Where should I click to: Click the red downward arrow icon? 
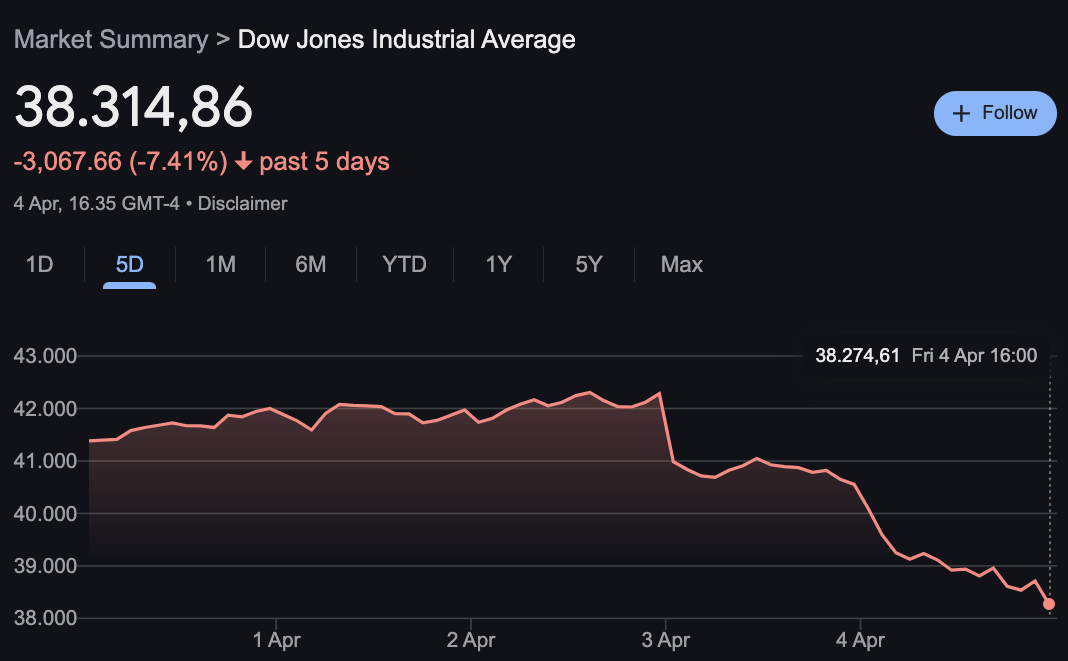click(x=243, y=161)
